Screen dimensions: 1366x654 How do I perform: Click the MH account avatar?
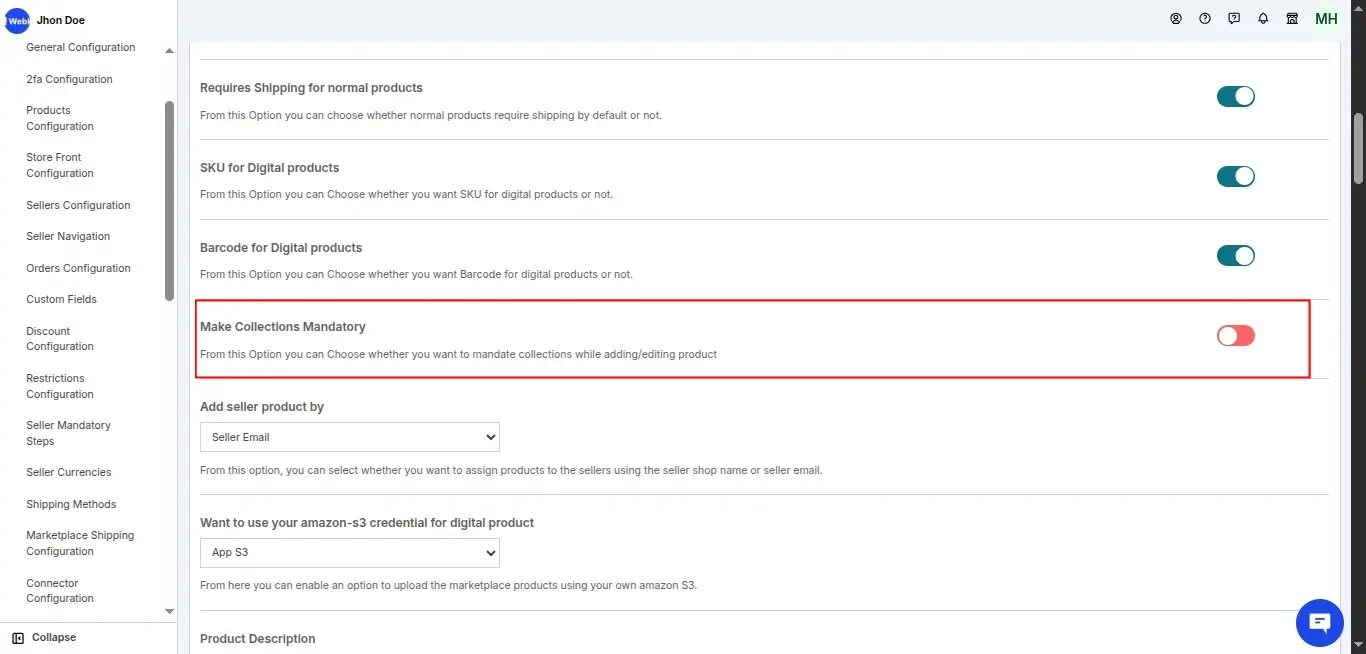coord(1326,19)
